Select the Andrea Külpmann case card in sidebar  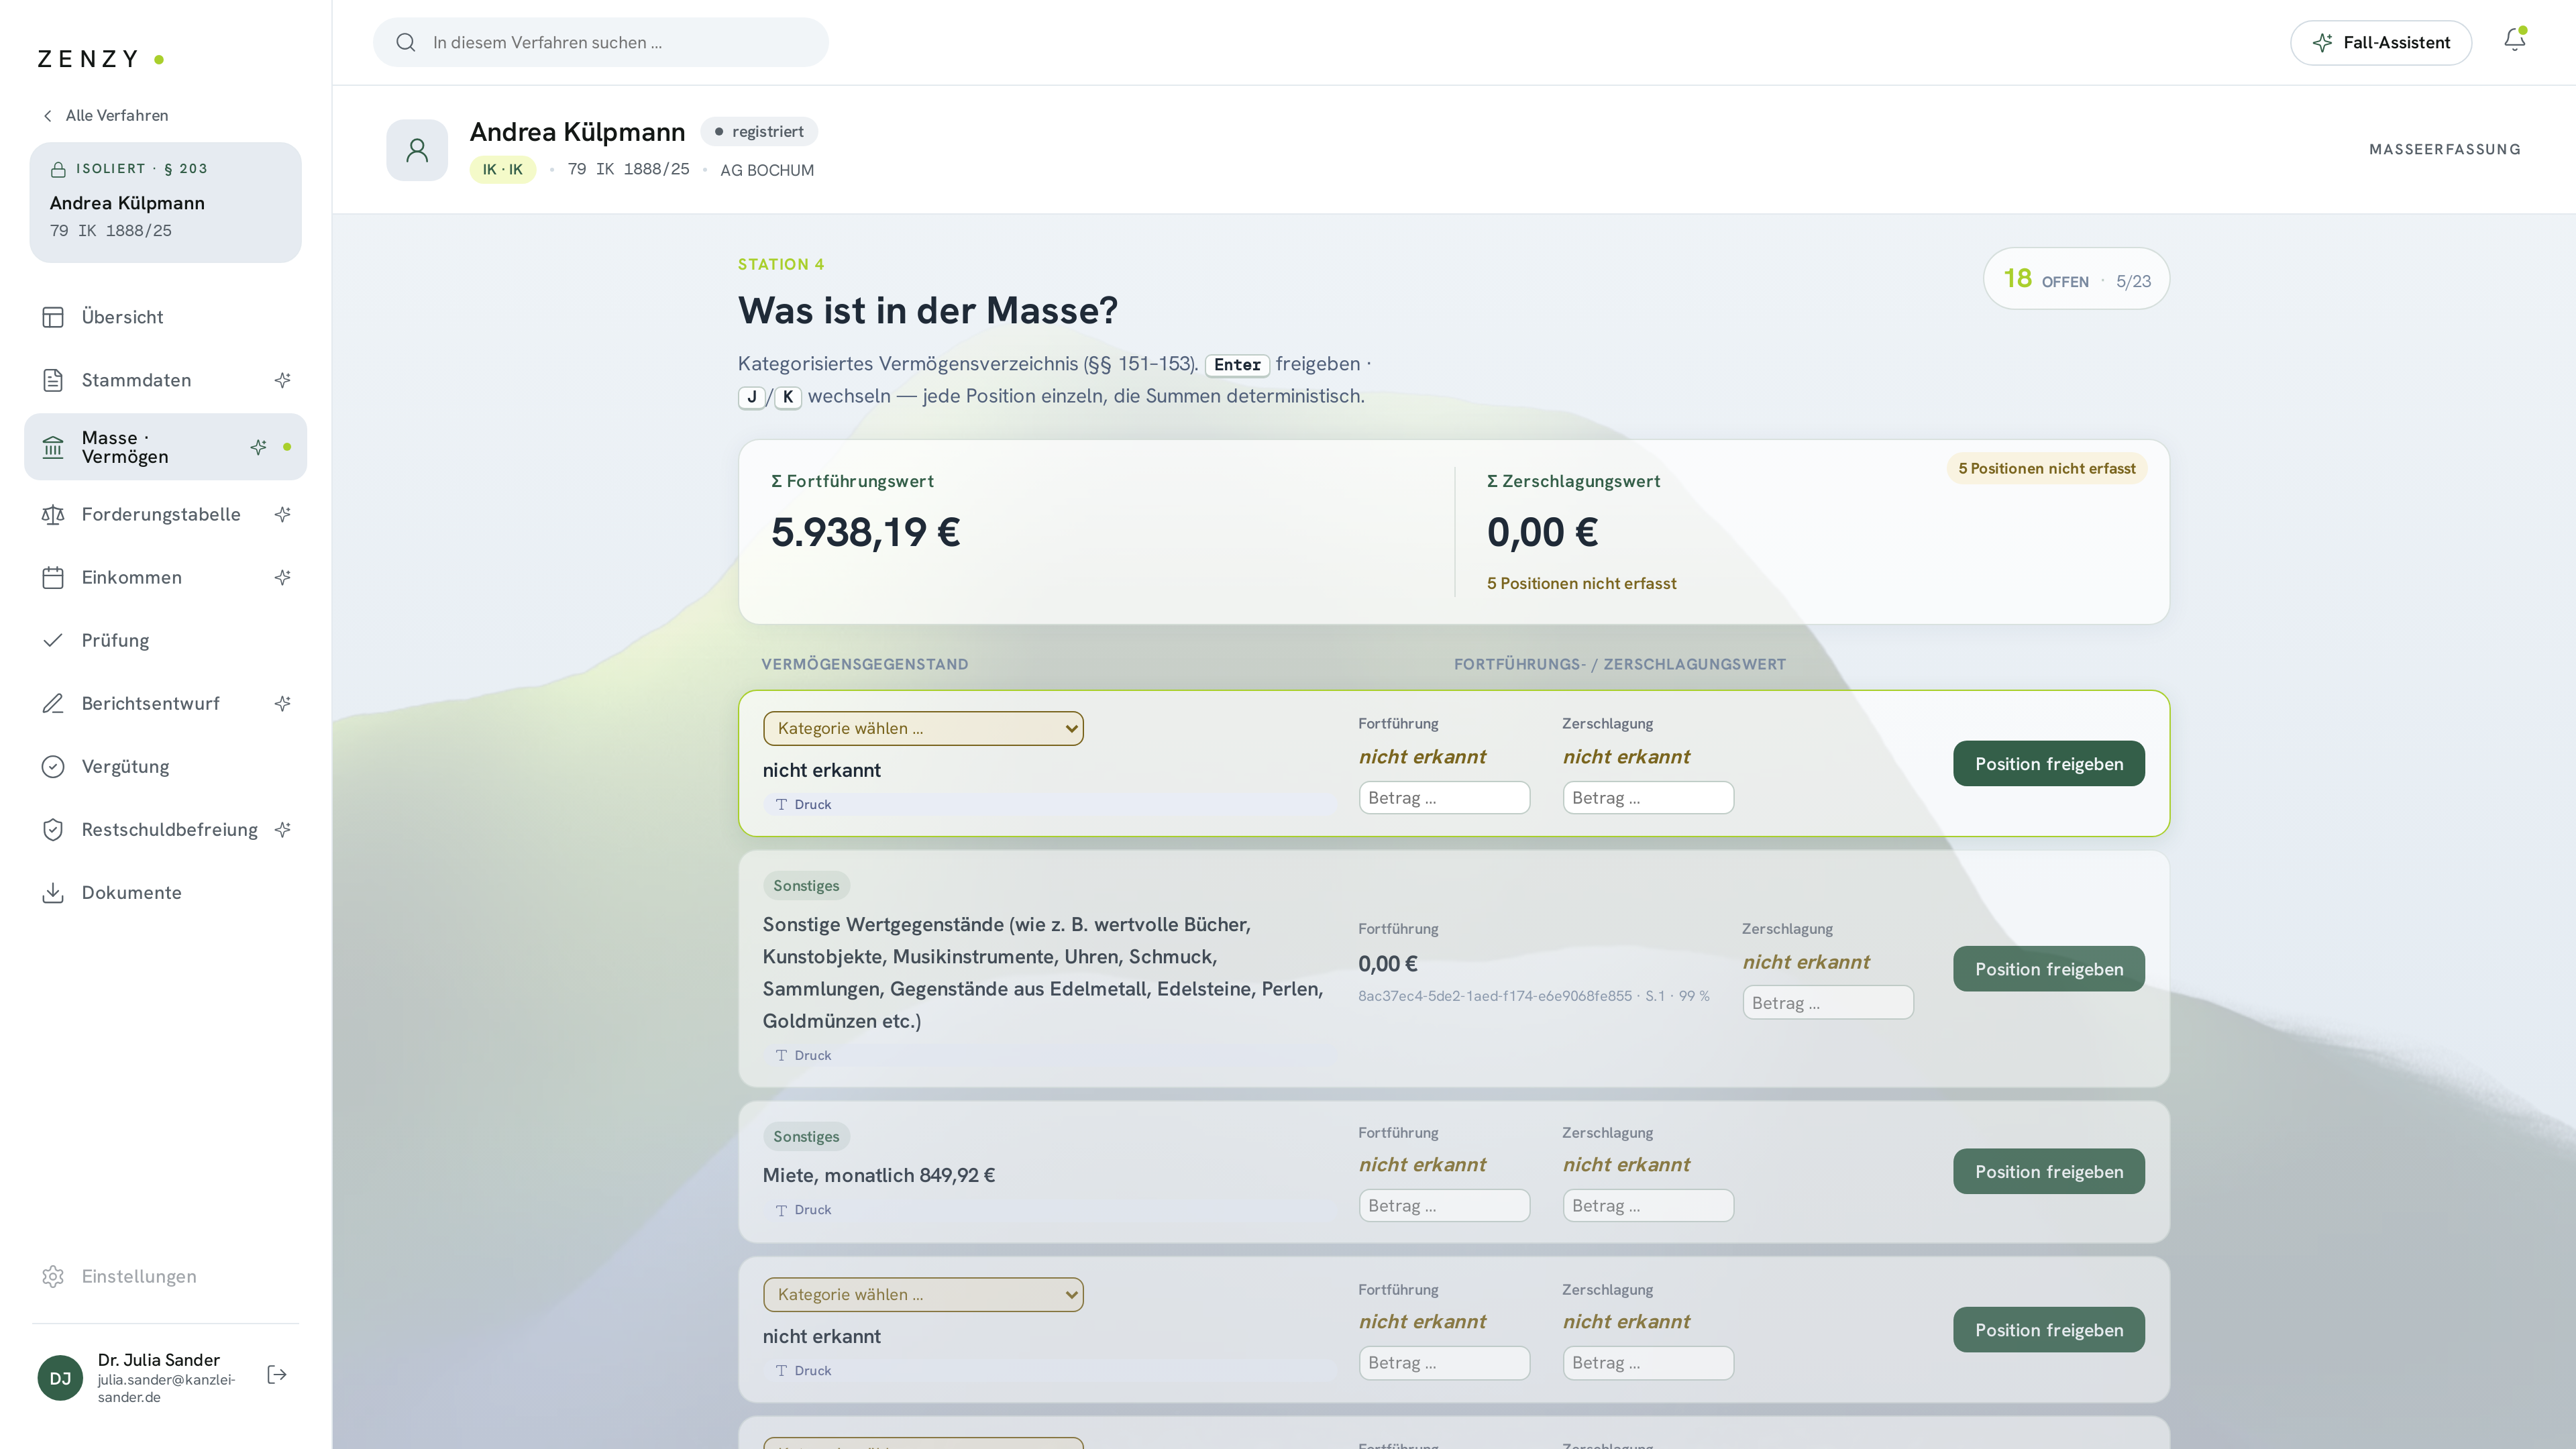click(x=165, y=202)
